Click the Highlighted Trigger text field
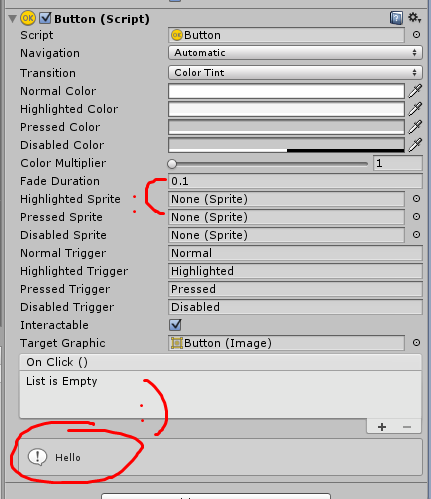This screenshot has height=499, width=431. point(295,271)
